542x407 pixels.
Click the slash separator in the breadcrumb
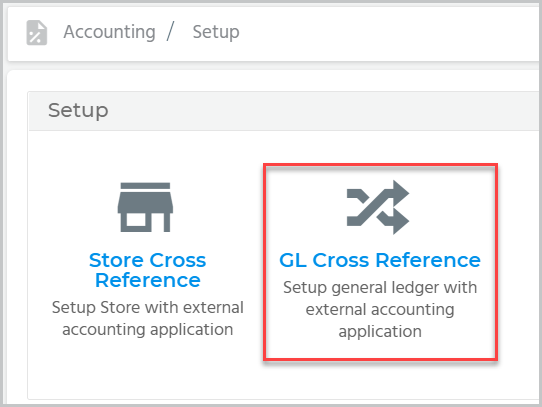pos(170,31)
